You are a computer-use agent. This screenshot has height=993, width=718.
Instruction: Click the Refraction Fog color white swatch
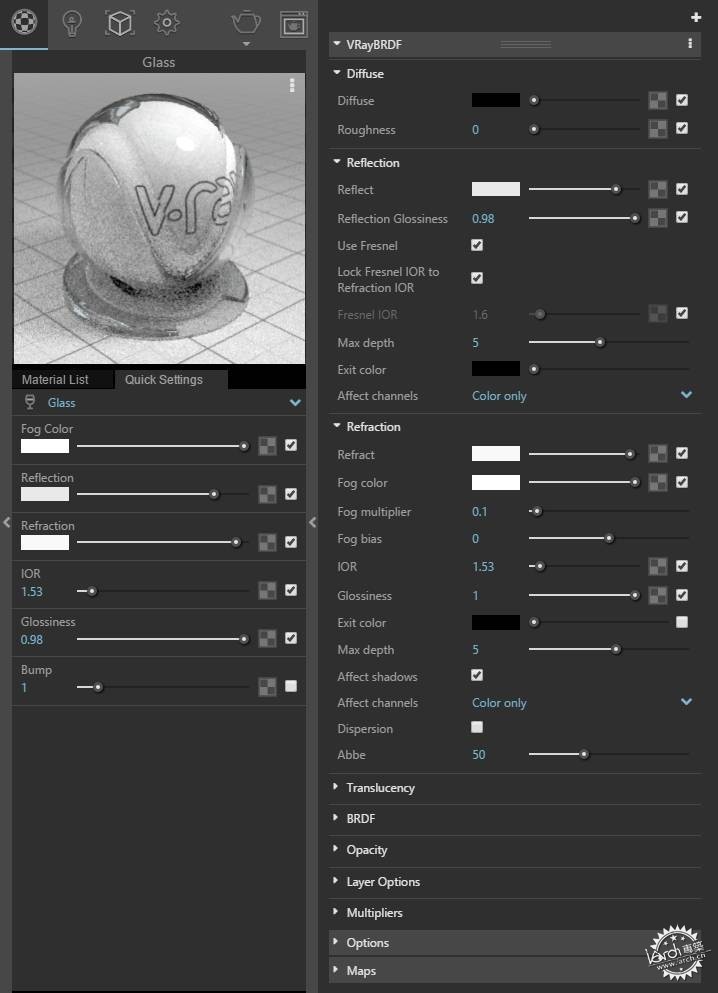tap(496, 483)
